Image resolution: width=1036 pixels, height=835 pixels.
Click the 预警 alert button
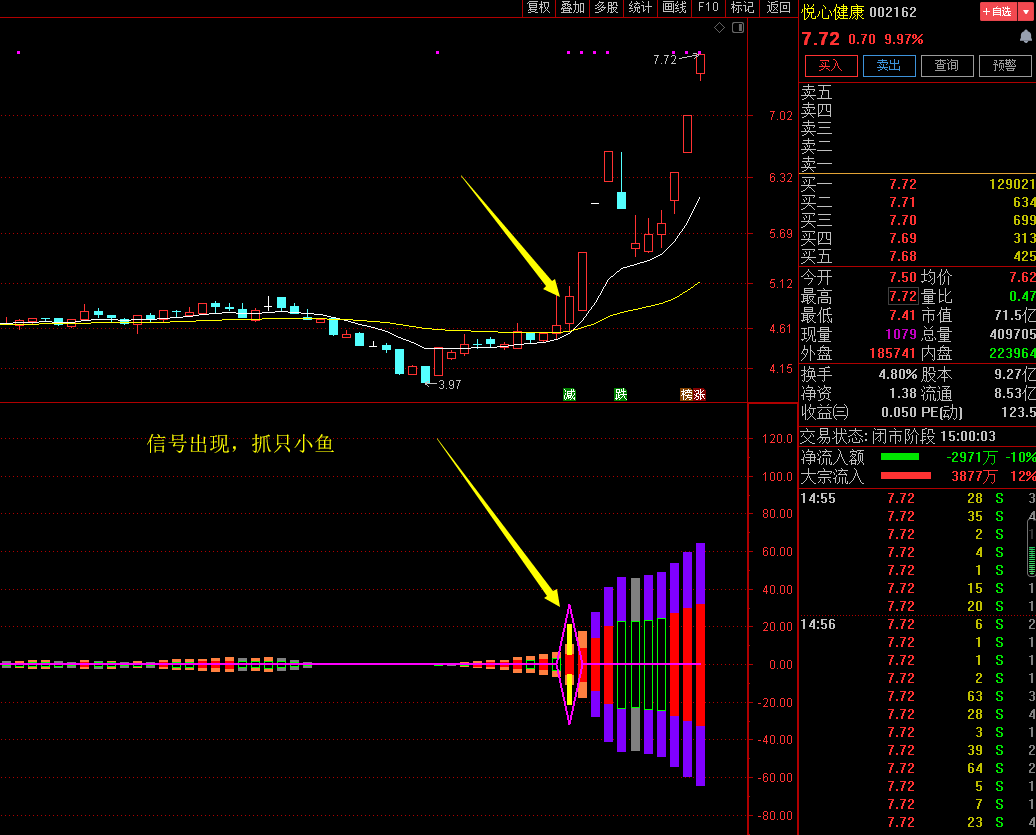pyautogui.click(x=1003, y=66)
